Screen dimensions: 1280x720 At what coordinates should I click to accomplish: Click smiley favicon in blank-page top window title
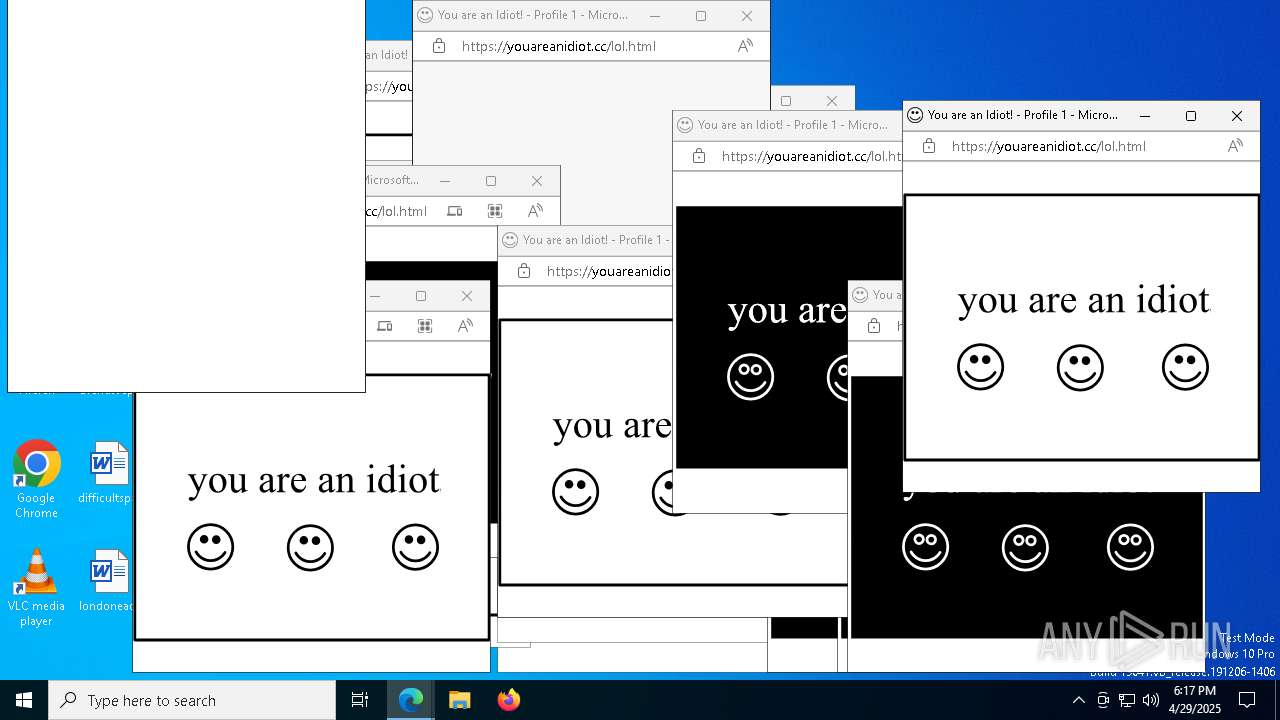point(425,15)
